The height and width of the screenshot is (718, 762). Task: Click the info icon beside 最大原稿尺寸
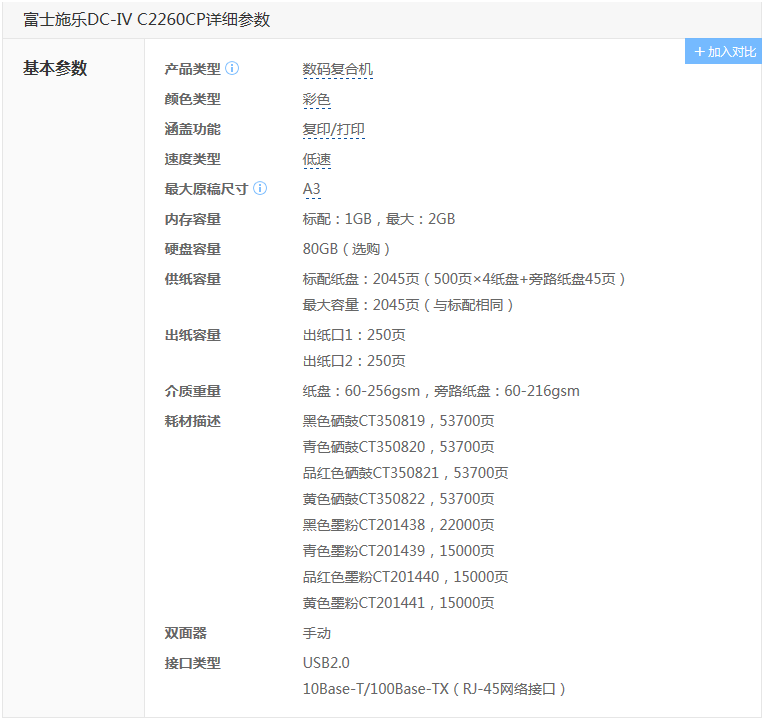click(x=260, y=188)
